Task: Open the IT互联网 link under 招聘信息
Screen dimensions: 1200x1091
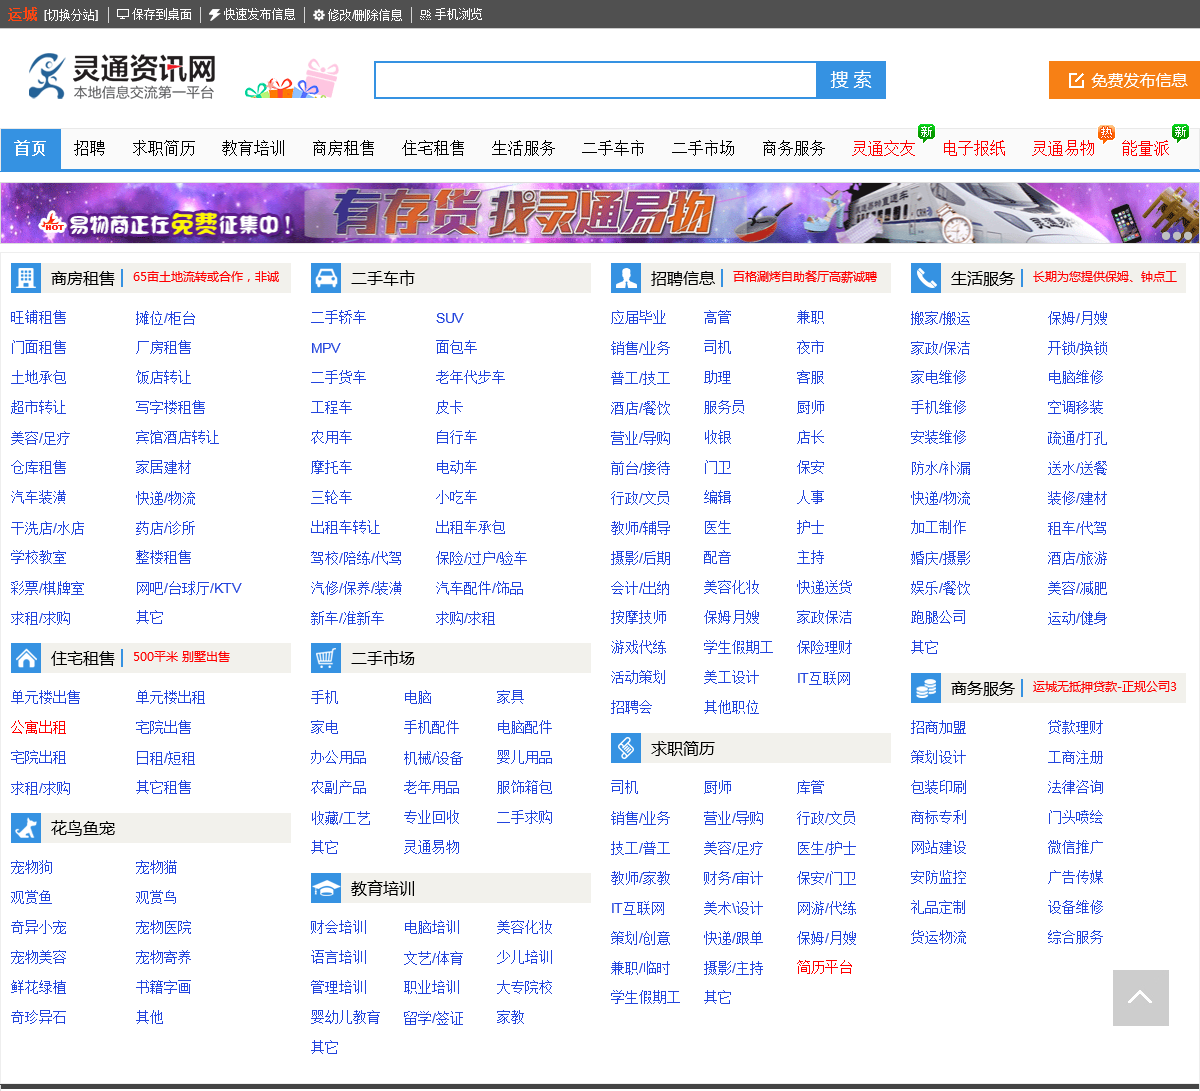Action: click(x=824, y=678)
